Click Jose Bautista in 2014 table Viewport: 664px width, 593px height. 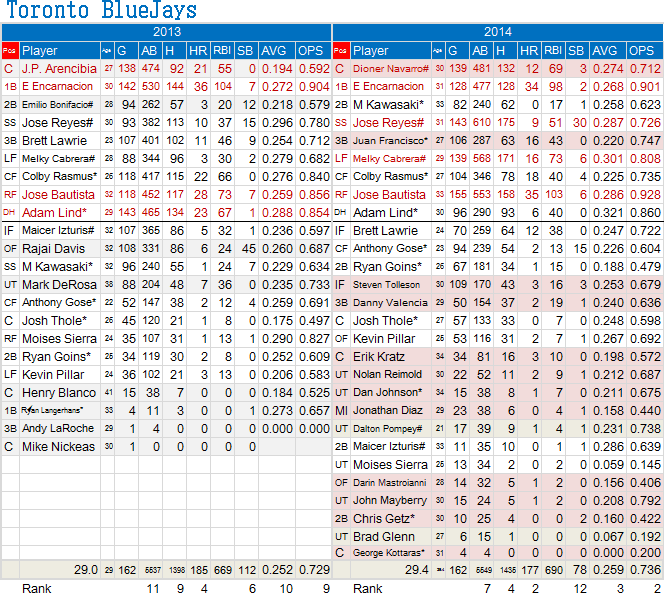tap(389, 195)
